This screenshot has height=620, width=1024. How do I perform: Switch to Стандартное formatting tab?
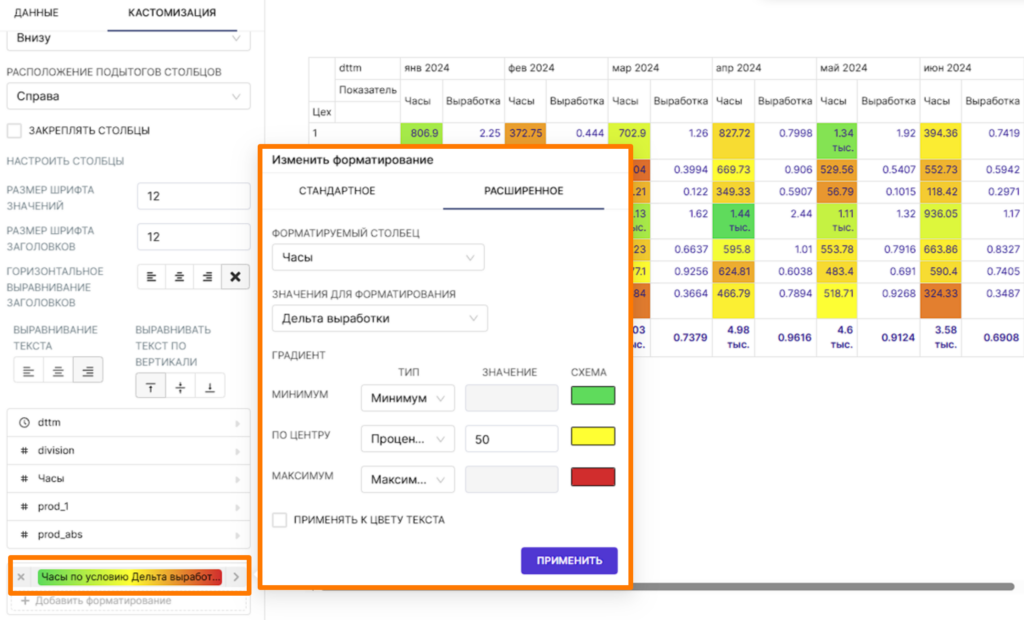(x=337, y=191)
